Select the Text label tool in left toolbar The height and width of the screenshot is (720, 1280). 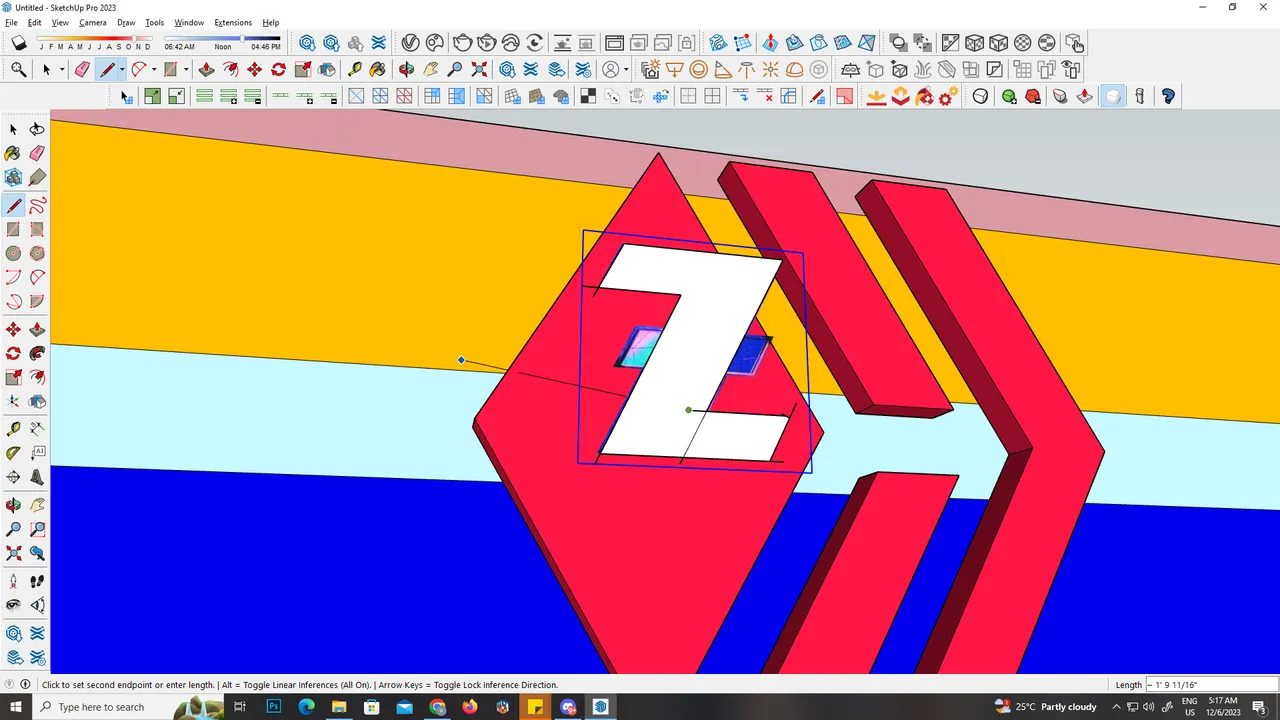tap(37, 453)
